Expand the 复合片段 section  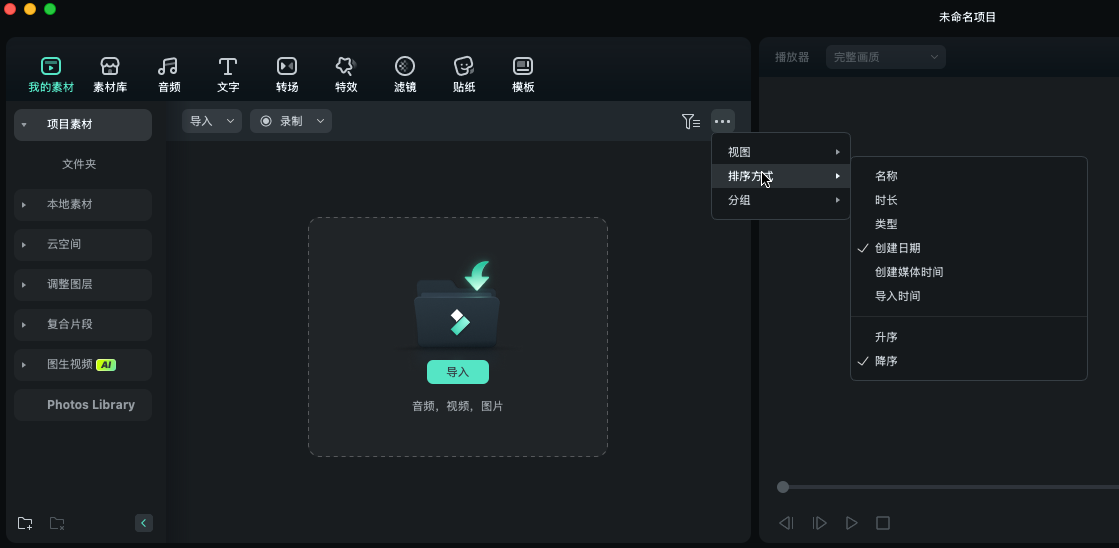24,325
